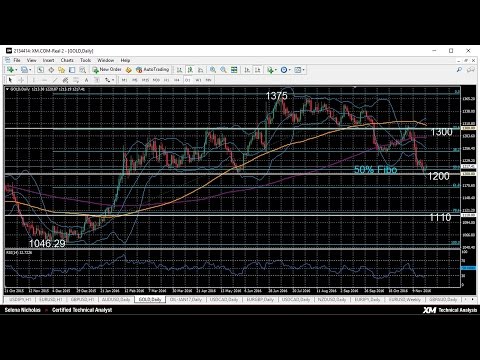Select the equidistant channel tool
480x360 pixels.
(x=65, y=80)
